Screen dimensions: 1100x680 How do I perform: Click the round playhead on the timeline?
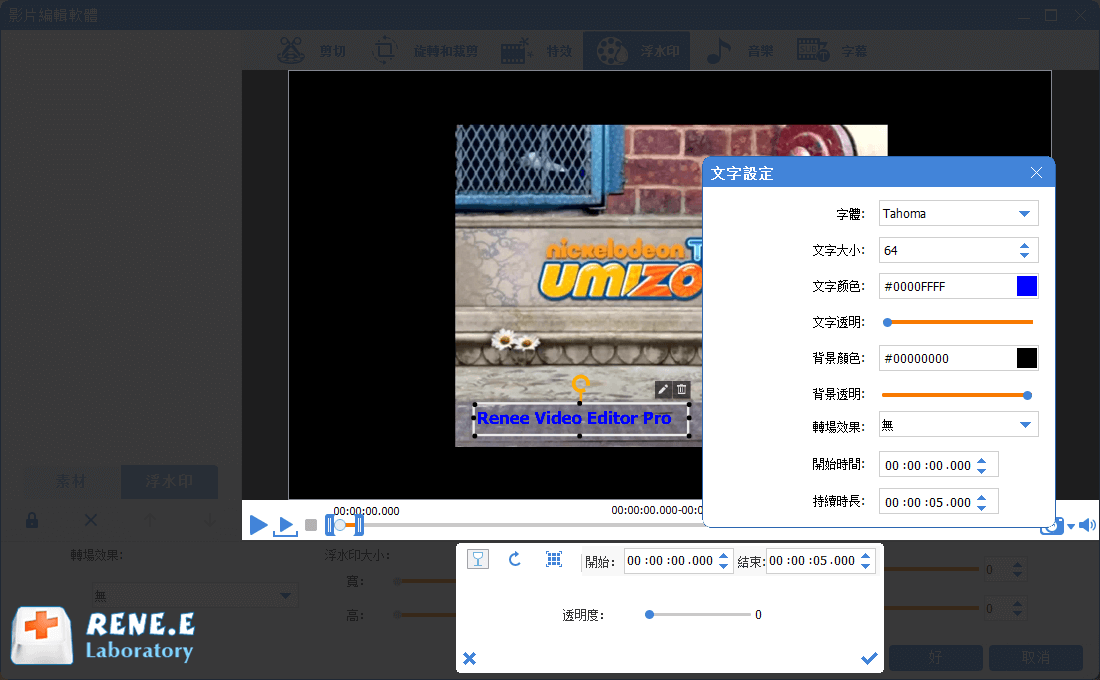point(340,525)
